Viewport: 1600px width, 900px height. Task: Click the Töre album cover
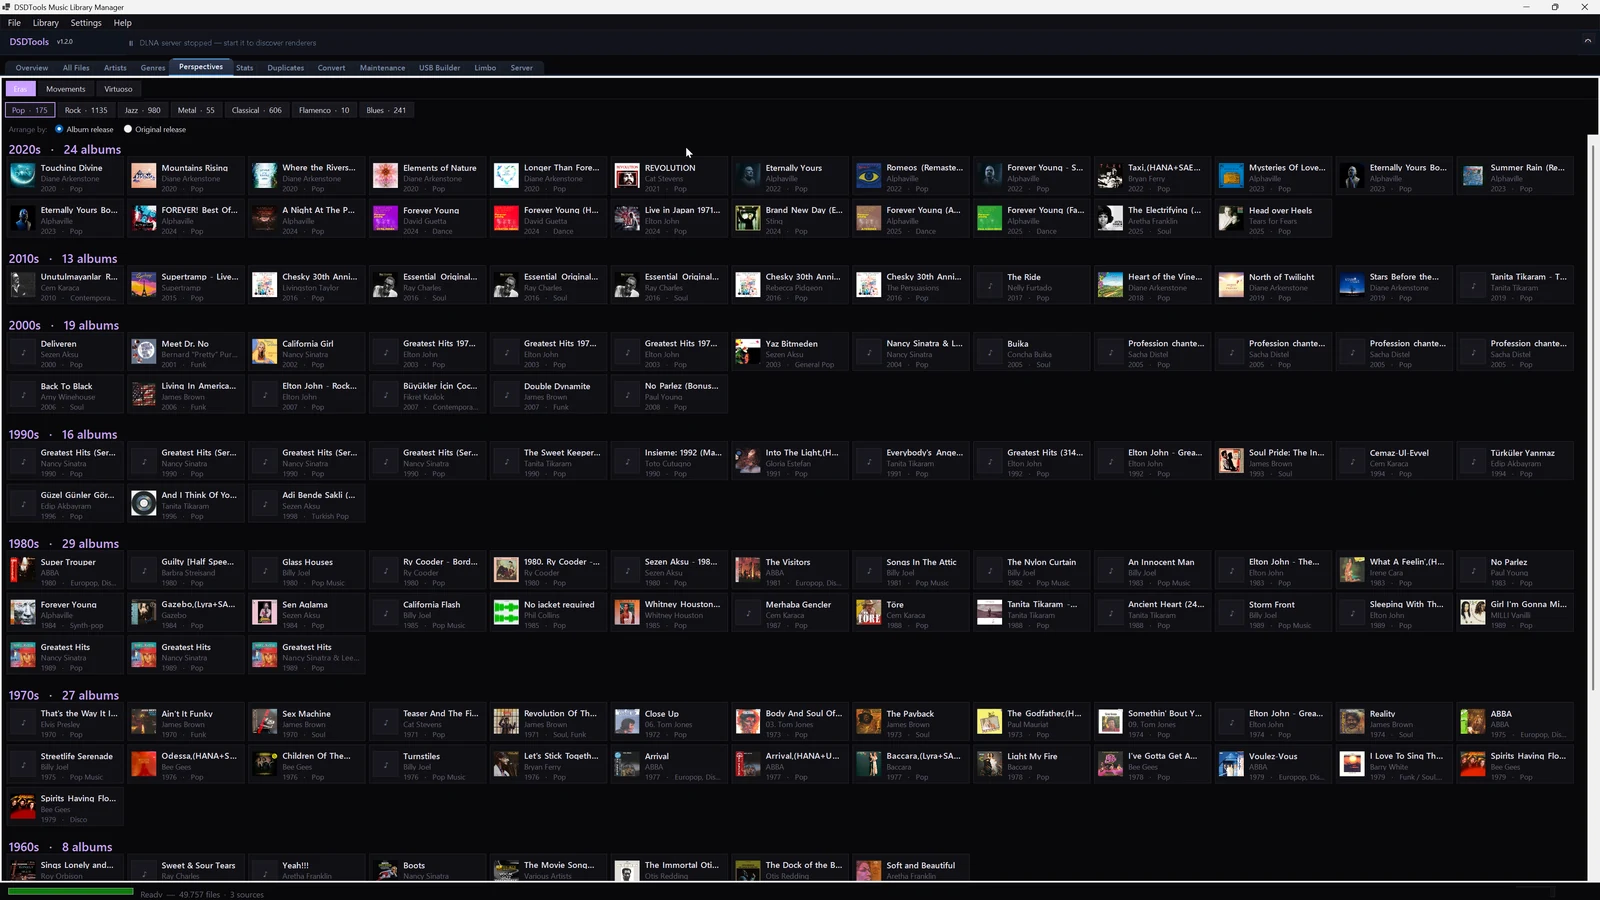pos(868,612)
